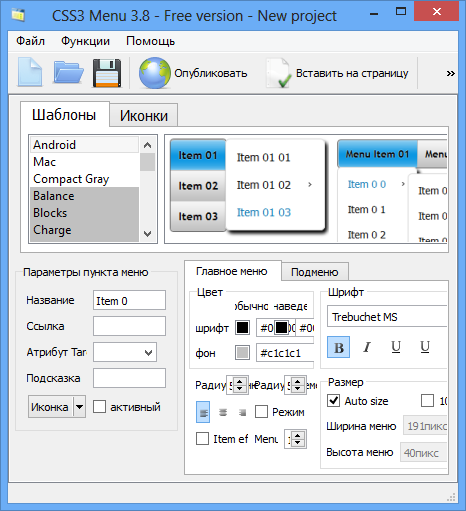This screenshot has height=511, width=466.
Task: Adjust second Радиус spinner
Action: 297,385
